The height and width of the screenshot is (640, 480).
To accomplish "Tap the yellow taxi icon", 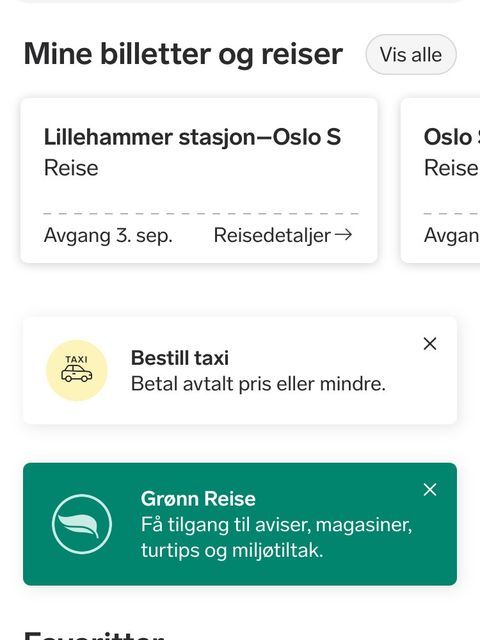I will (77, 371).
